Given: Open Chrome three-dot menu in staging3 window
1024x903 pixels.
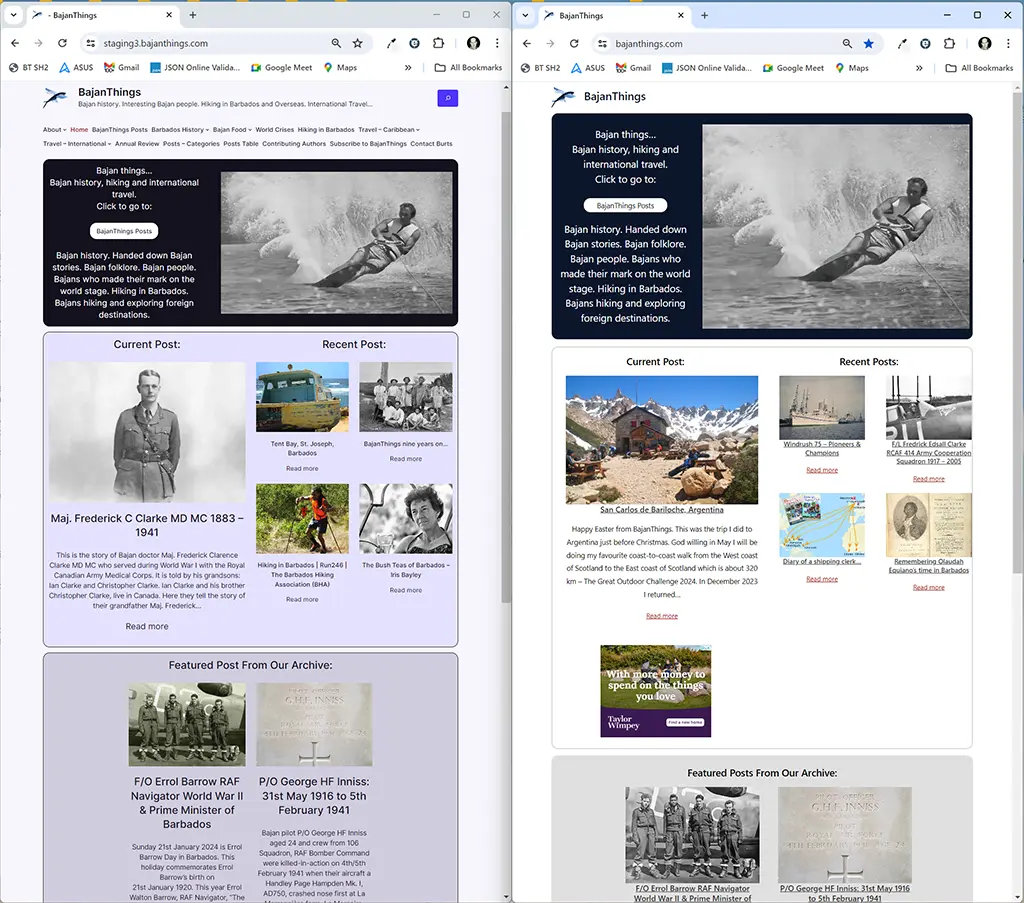Looking at the screenshot, I should (497, 44).
